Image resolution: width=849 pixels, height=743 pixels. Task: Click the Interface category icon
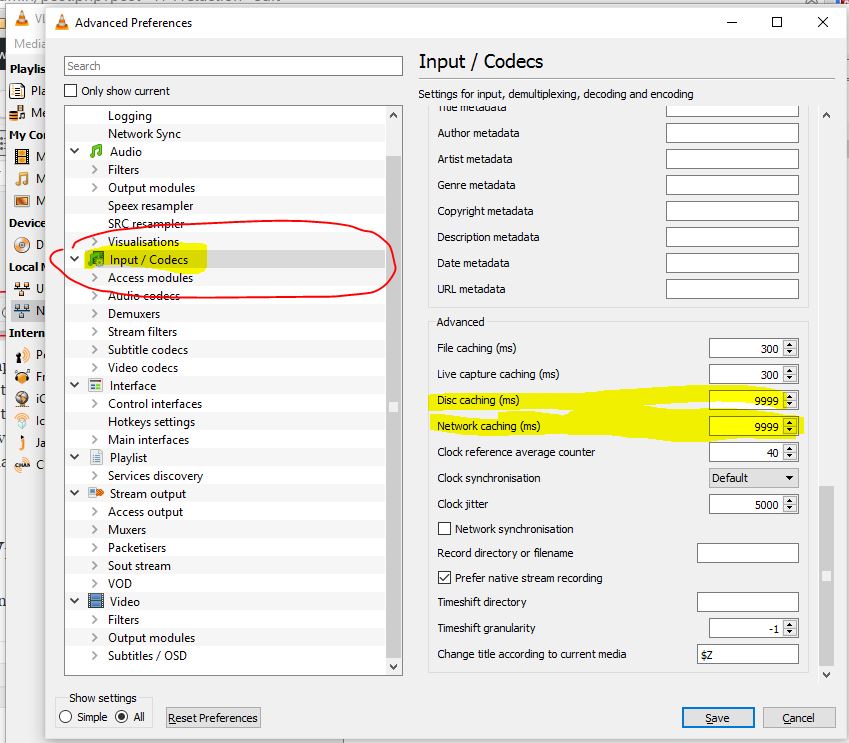pyautogui.click(x=96, y=386)
